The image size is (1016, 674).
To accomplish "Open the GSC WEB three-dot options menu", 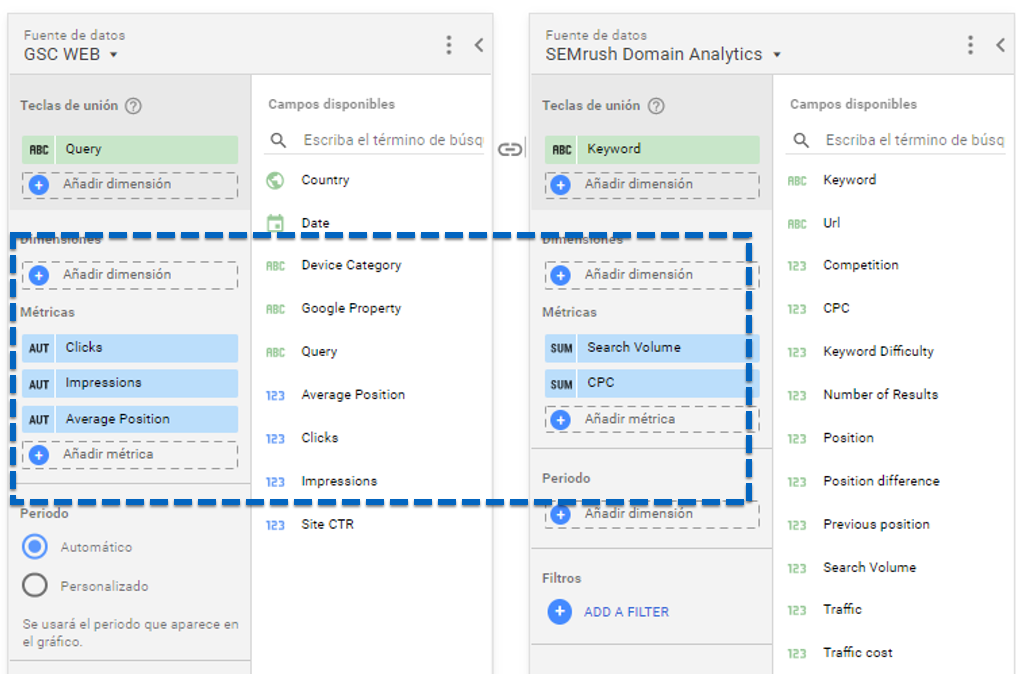I will (x=449, y=45).
